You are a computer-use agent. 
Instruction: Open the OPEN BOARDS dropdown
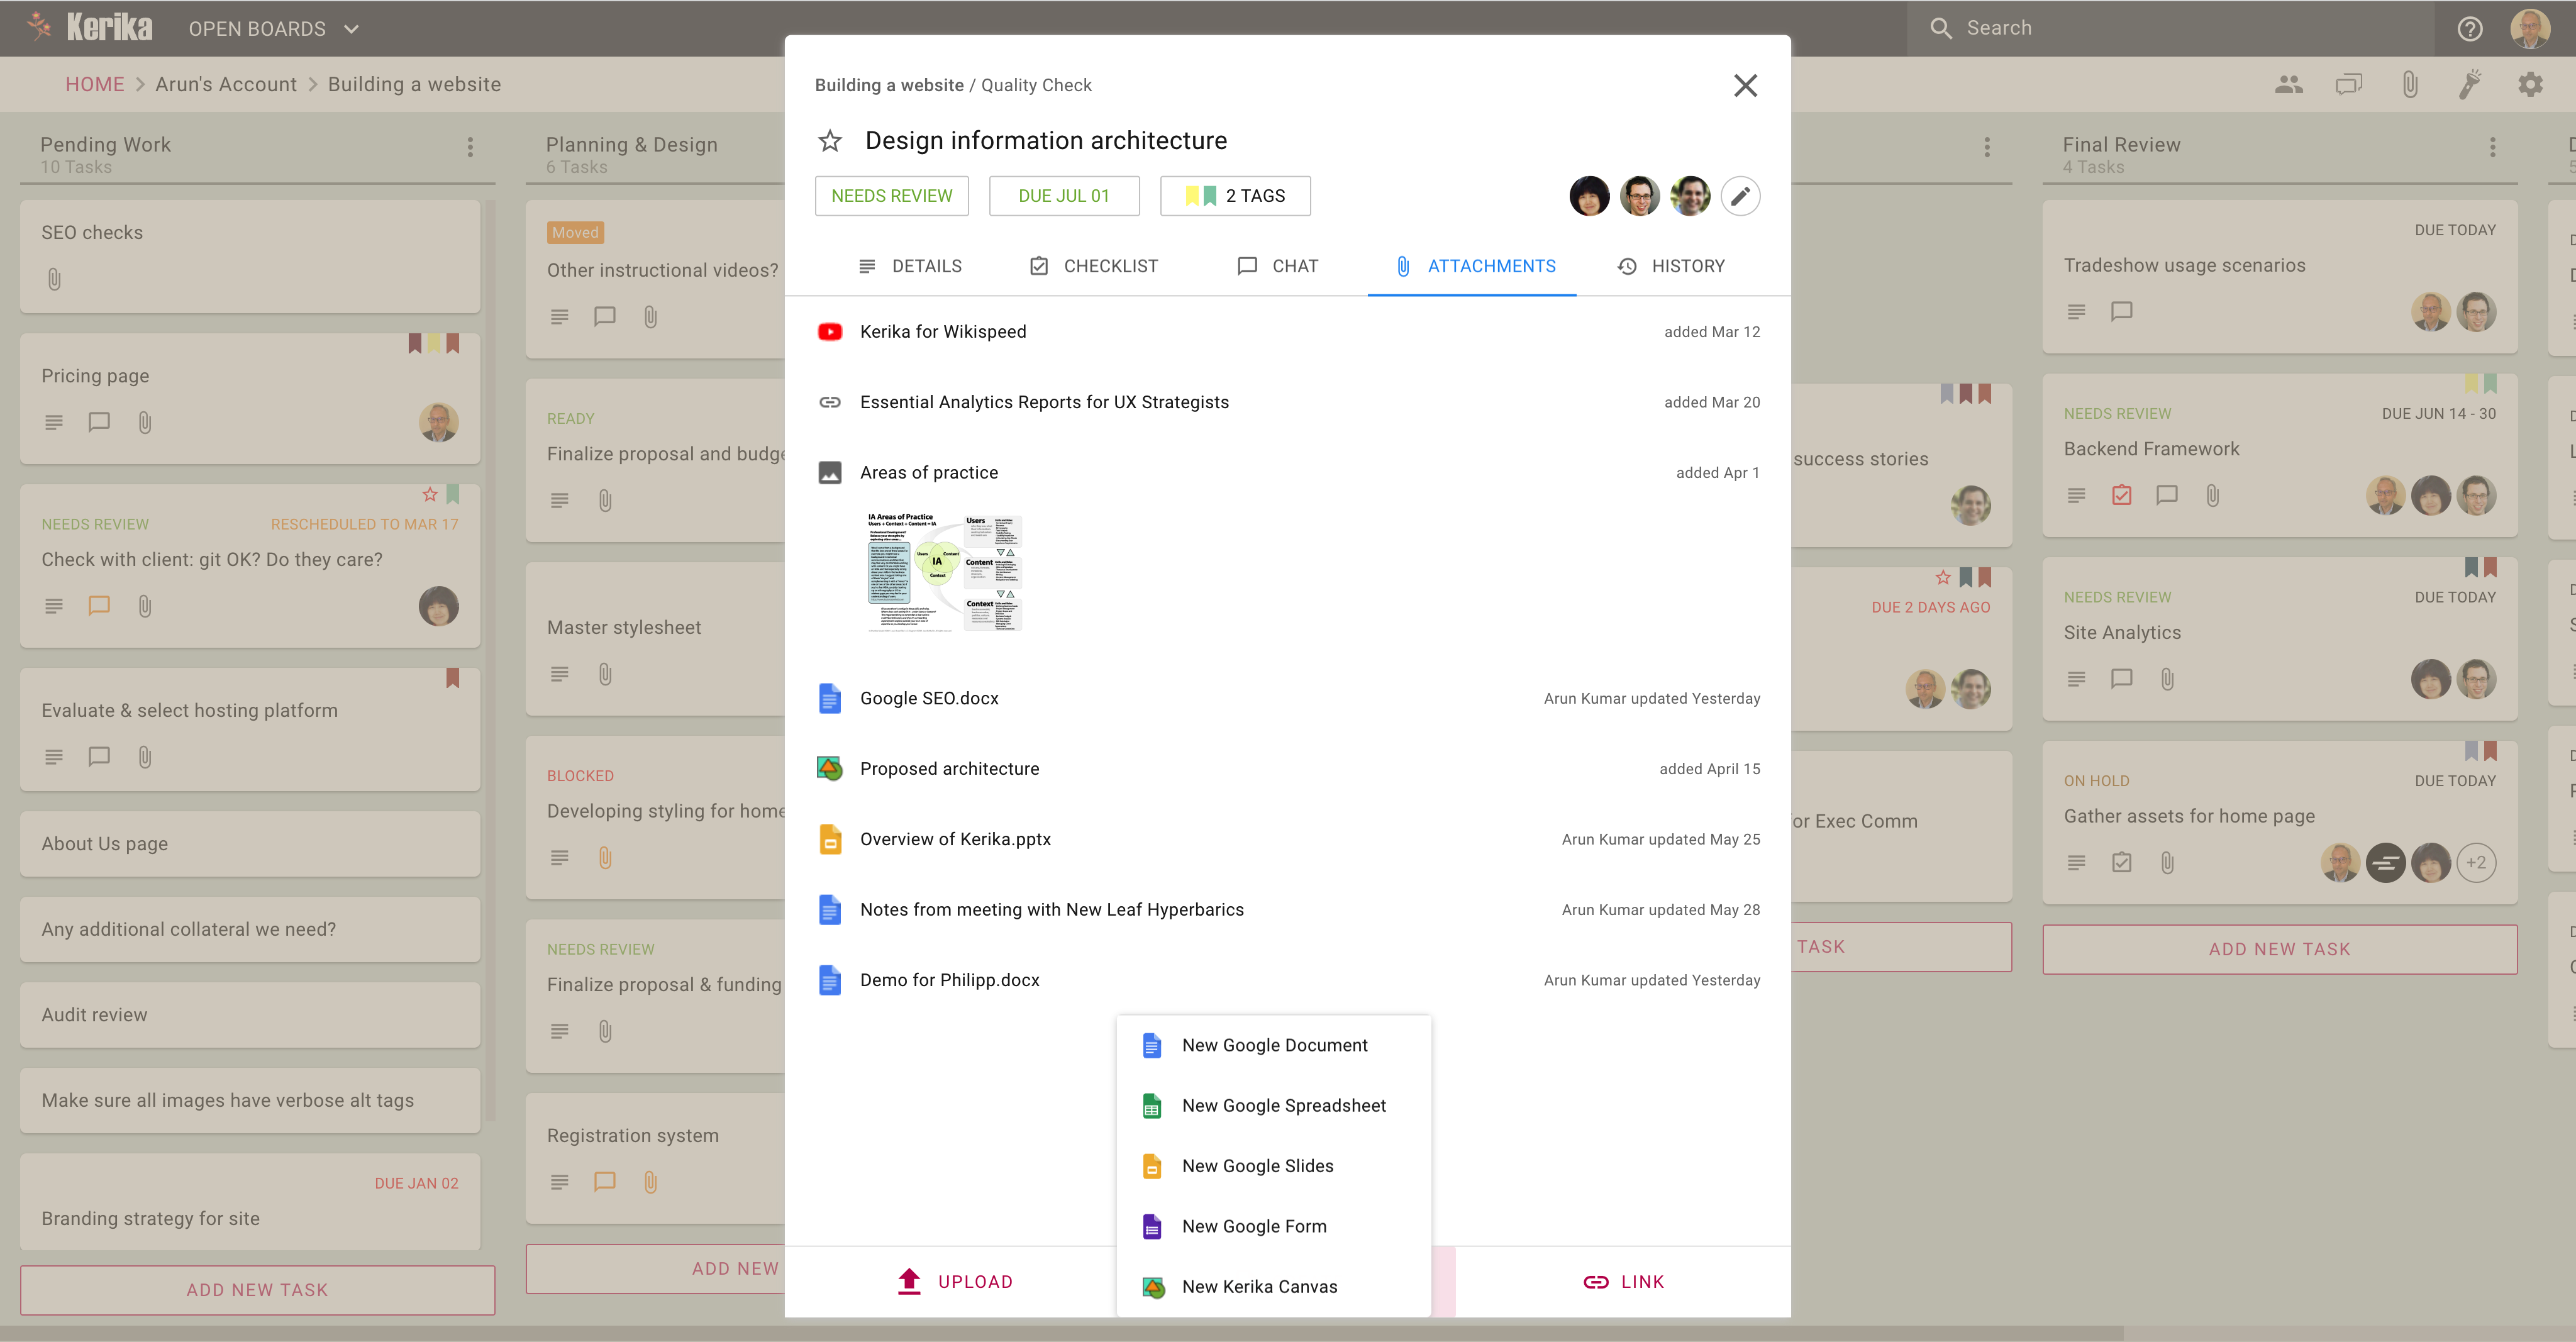[x=271, y=29]
